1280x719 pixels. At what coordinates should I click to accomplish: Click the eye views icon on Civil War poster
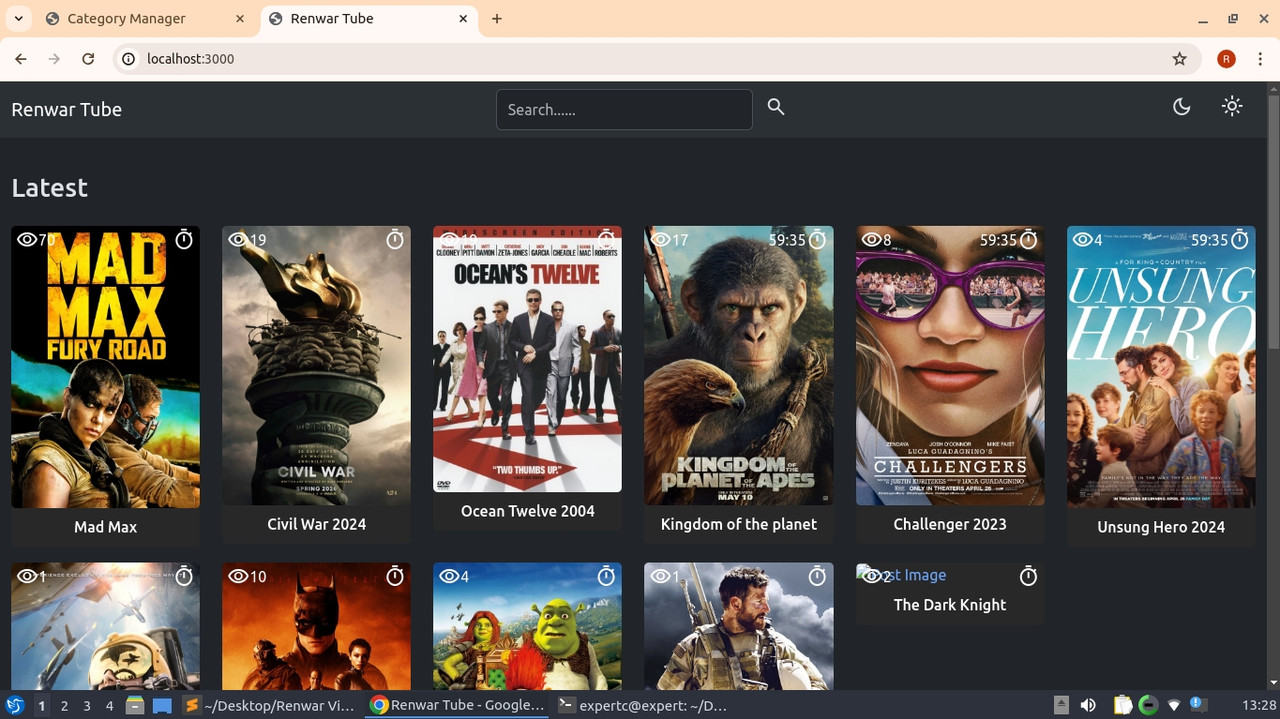click(238, 240)
